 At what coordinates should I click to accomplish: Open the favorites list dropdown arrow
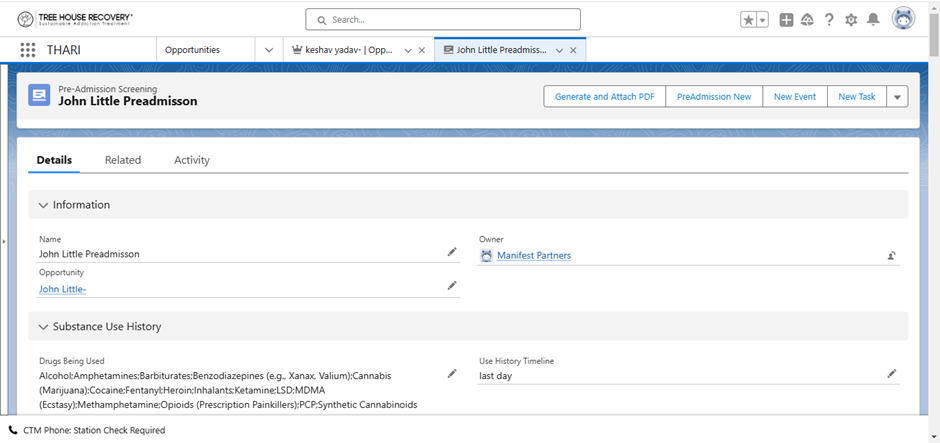763,20
